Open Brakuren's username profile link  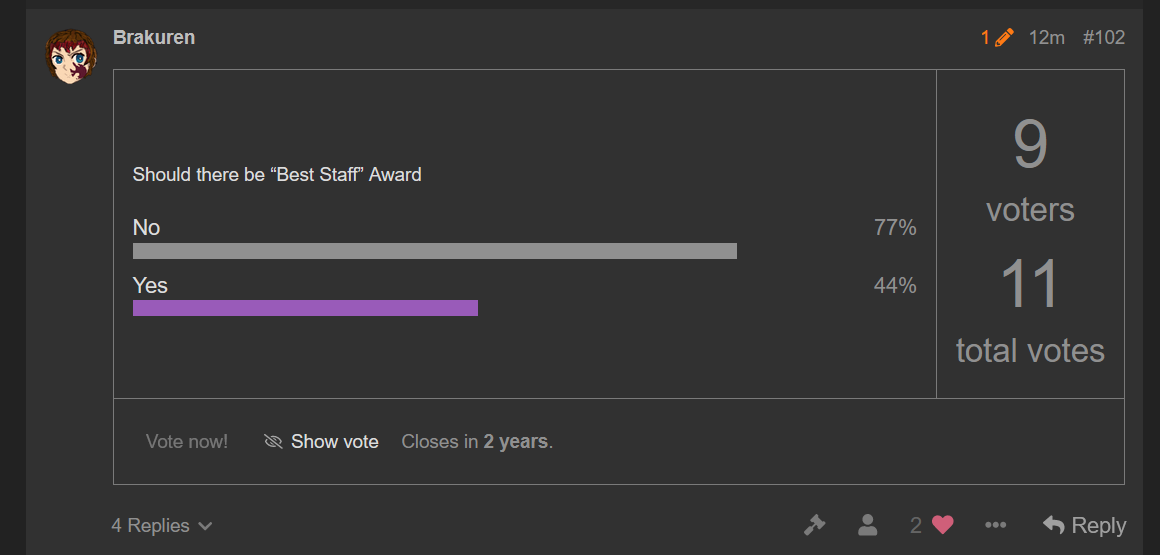coord(154,37)
